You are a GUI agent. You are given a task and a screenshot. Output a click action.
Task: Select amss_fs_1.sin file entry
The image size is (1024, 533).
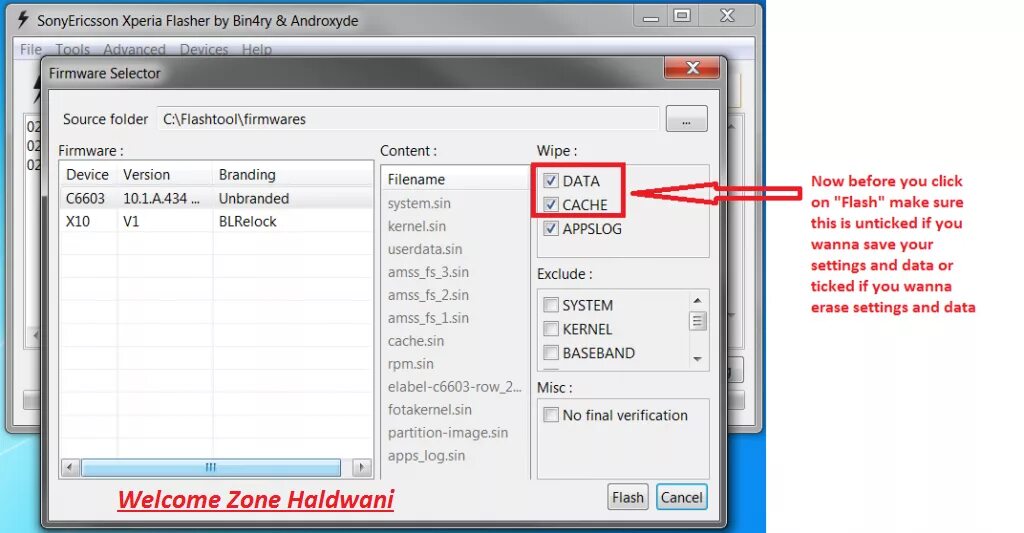pyautogui.click(x=428, y=317)
